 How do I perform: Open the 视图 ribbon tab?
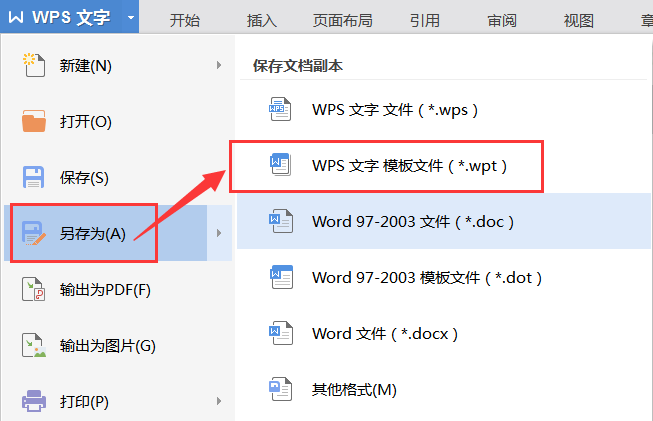(x=578, y=20)
